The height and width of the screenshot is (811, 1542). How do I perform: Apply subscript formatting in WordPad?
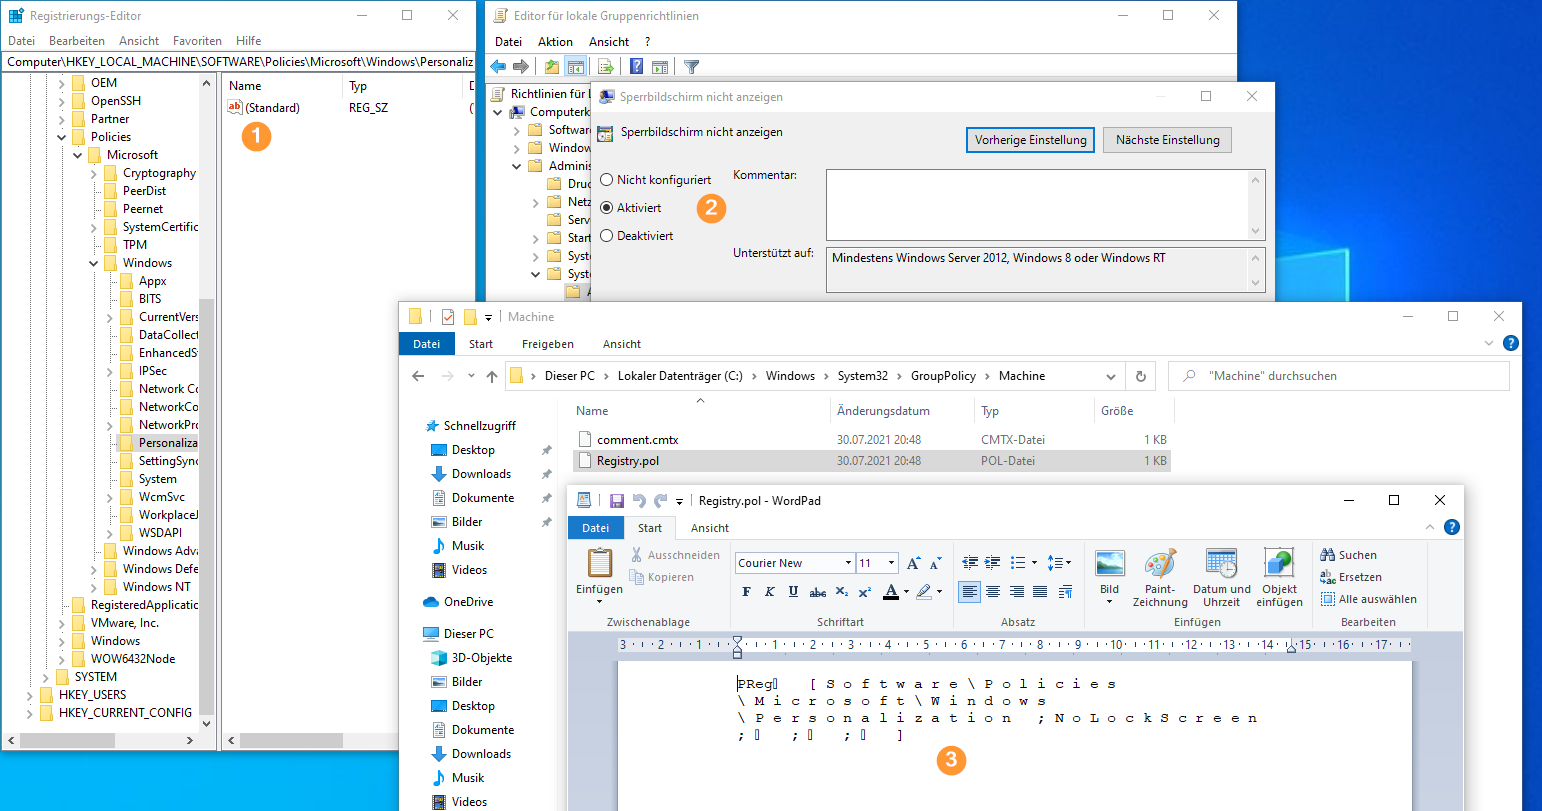tap(842, 592)
